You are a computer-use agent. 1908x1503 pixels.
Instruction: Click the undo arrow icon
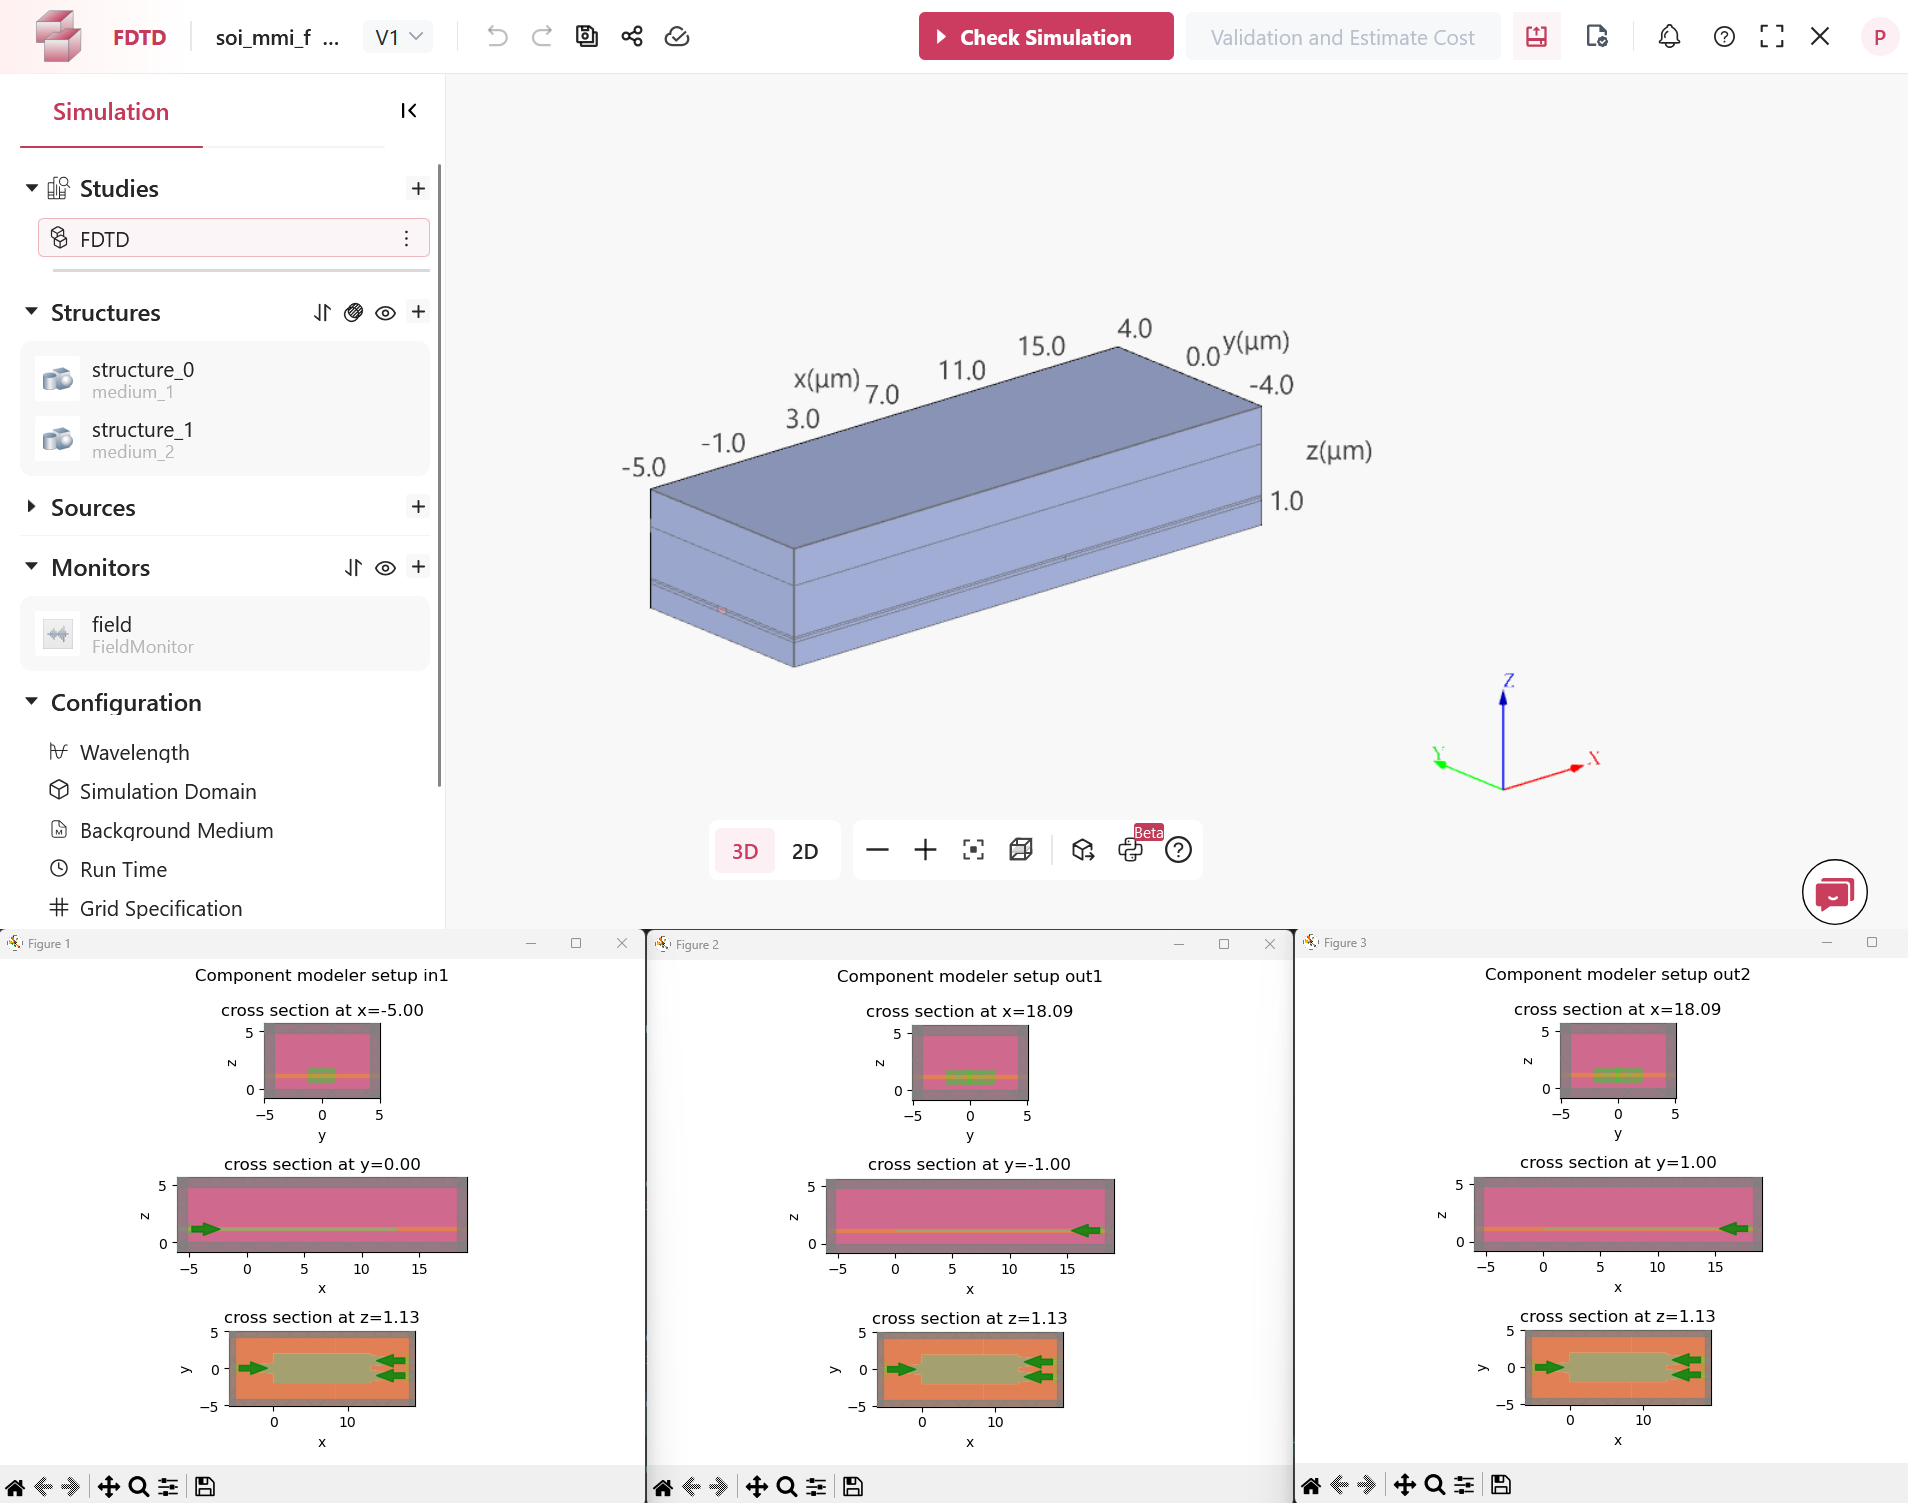497,37
